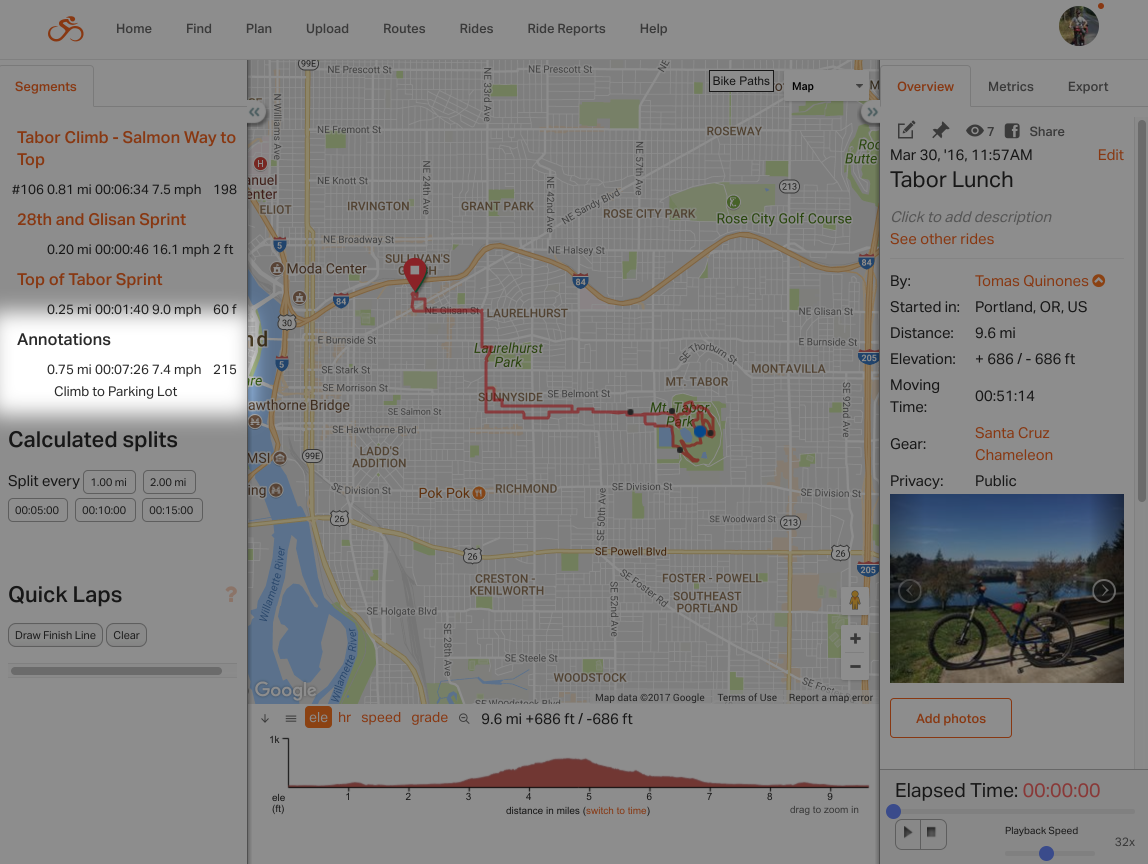Open Santa Cruz Chameleon gear link

point(1013,444)
